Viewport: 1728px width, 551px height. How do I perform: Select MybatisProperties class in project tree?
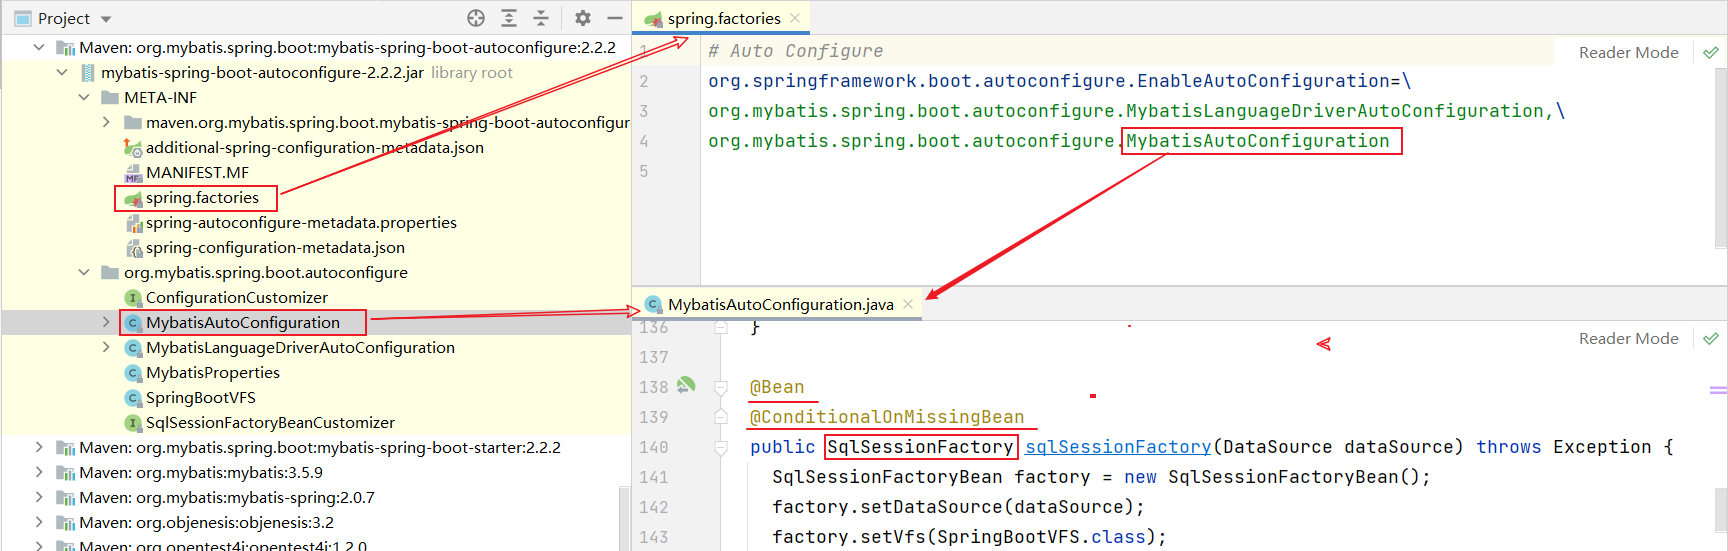point(212,373)
